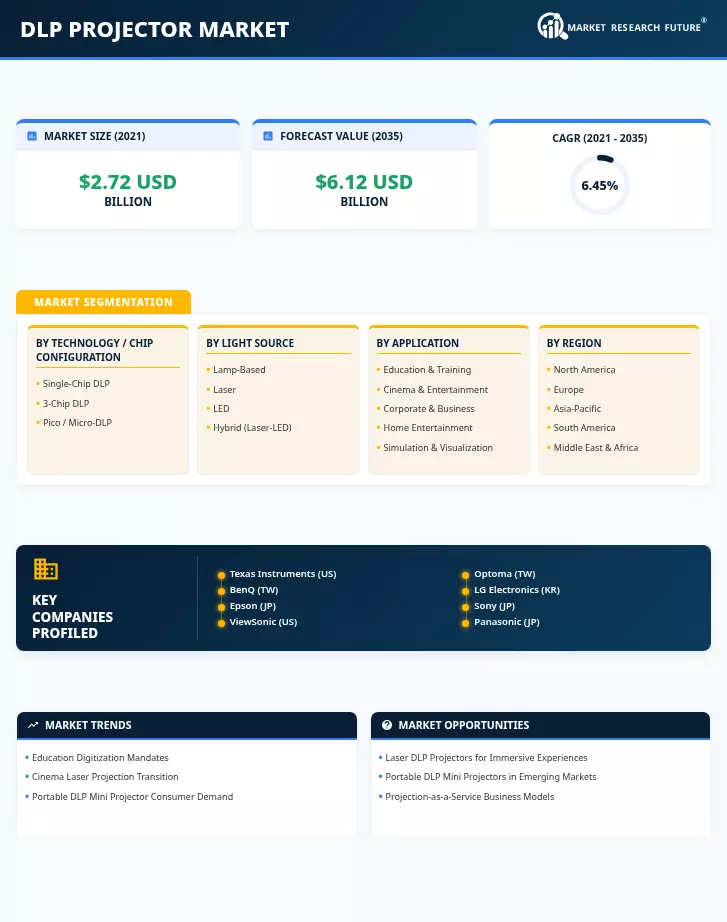Click the By Technology / Chip Configuration heading
727x922 pixels.
95,350
